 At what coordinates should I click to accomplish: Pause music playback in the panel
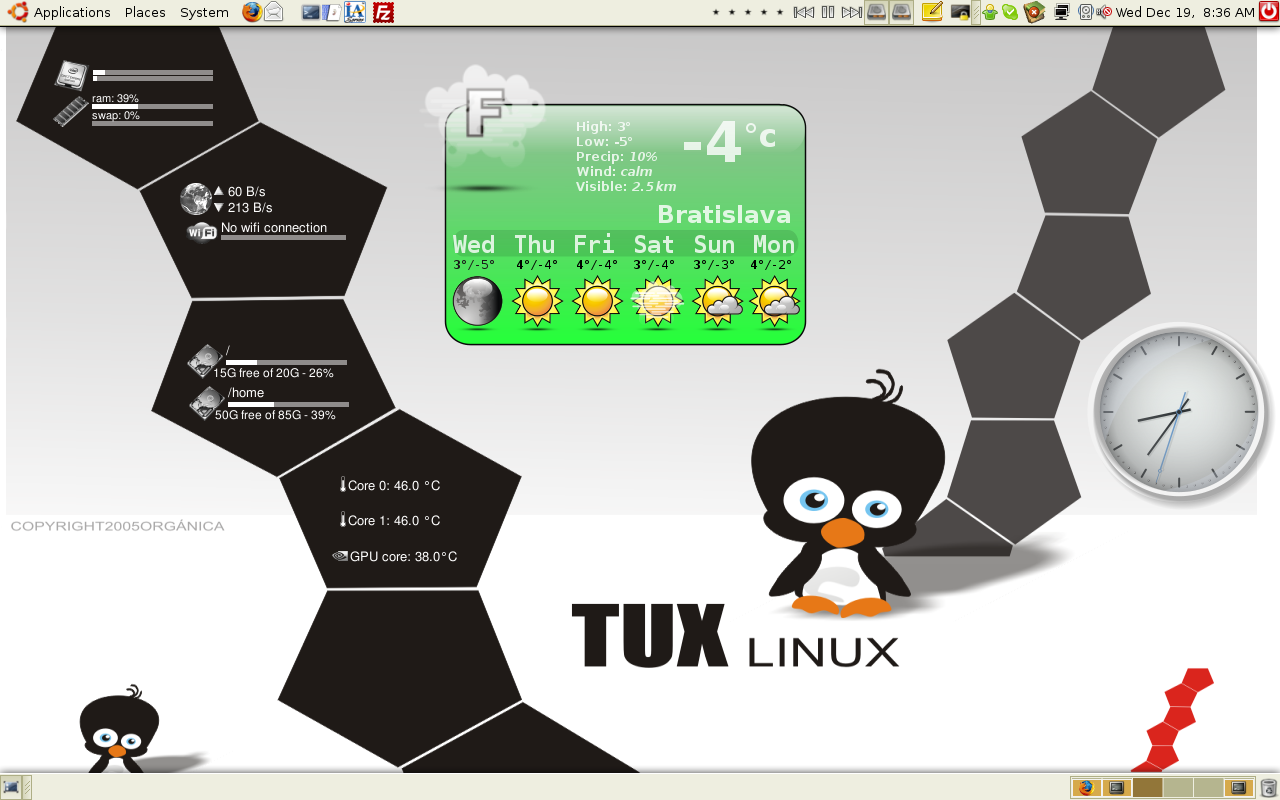[828, 12]
